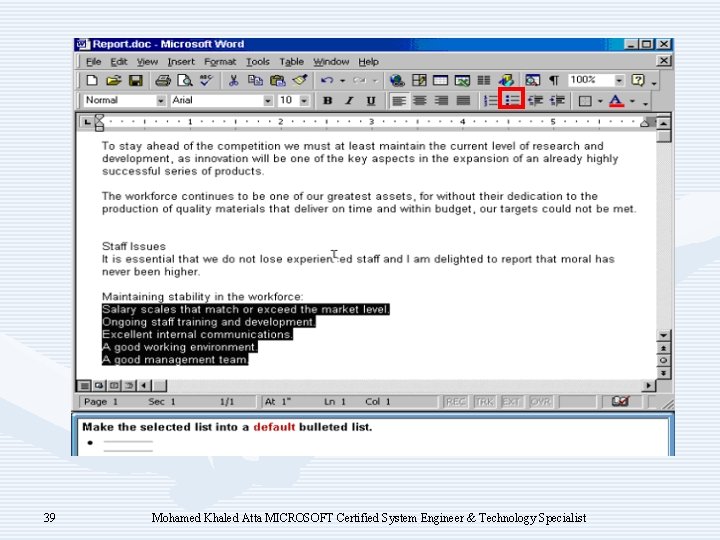
Task: Expand the border style dropdown arrow
Action: point(600,101)
